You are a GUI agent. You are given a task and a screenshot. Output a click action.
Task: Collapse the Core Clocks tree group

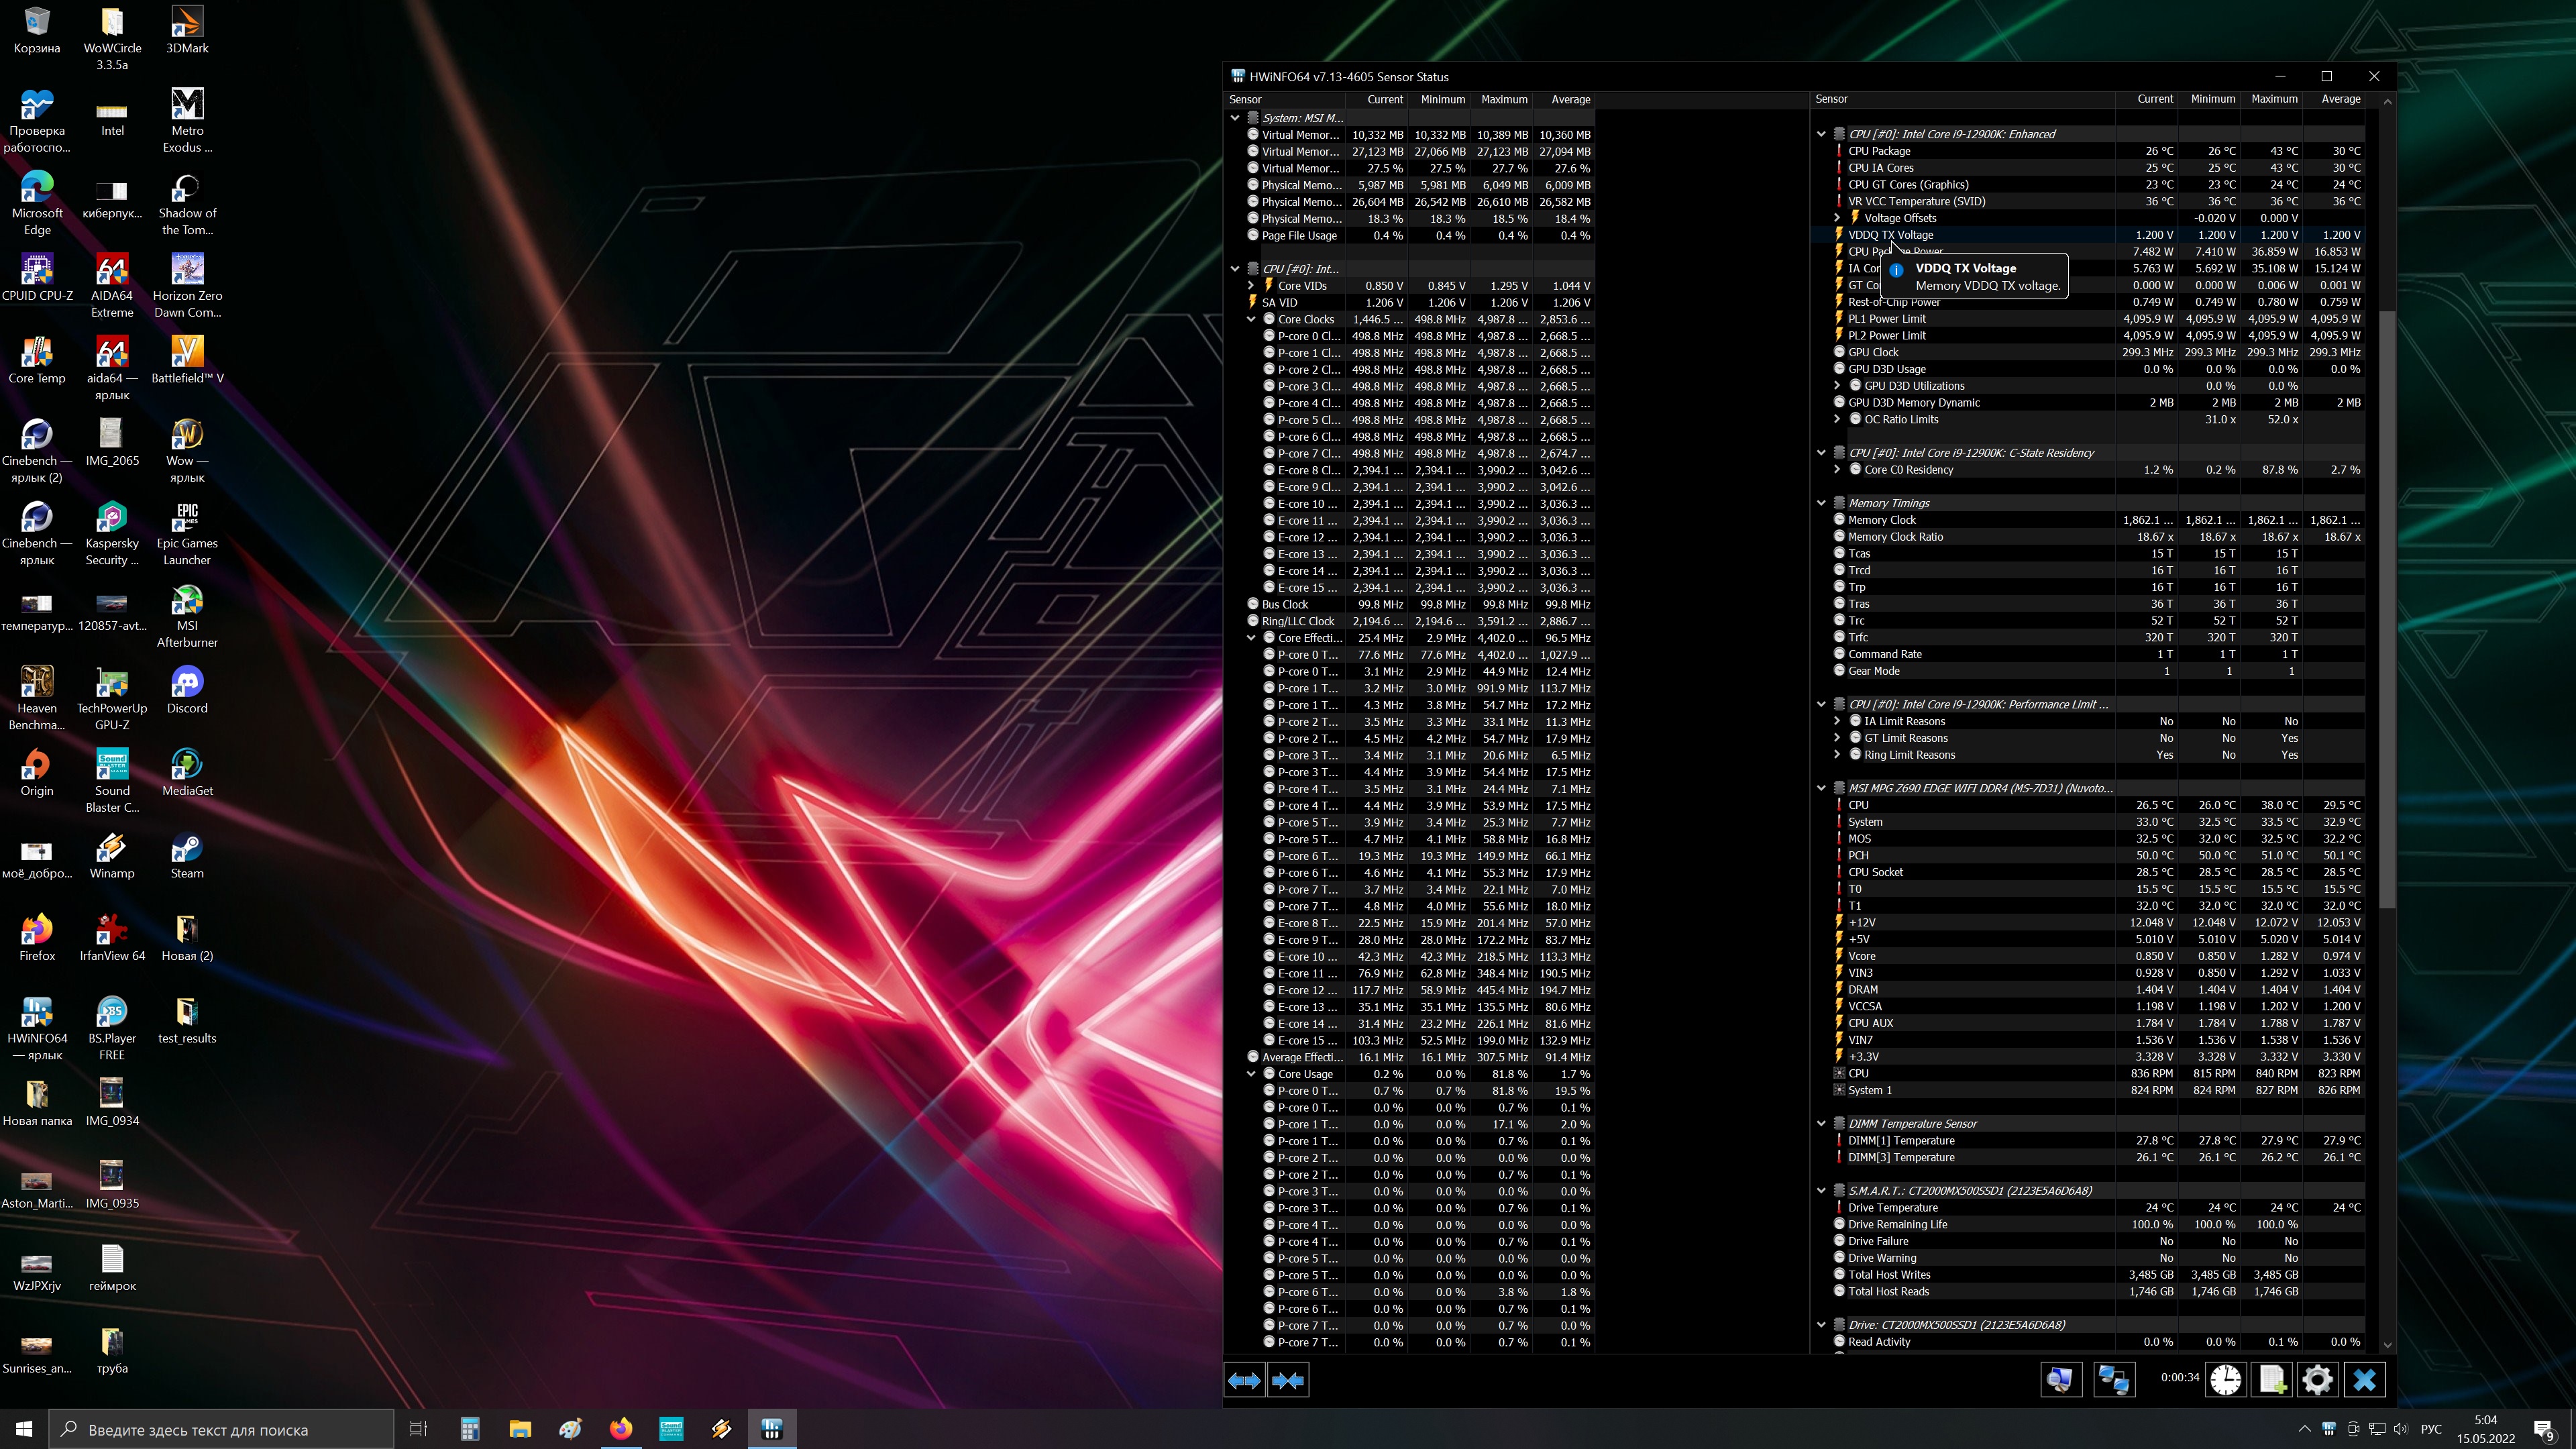click(x=1251, y=319)
